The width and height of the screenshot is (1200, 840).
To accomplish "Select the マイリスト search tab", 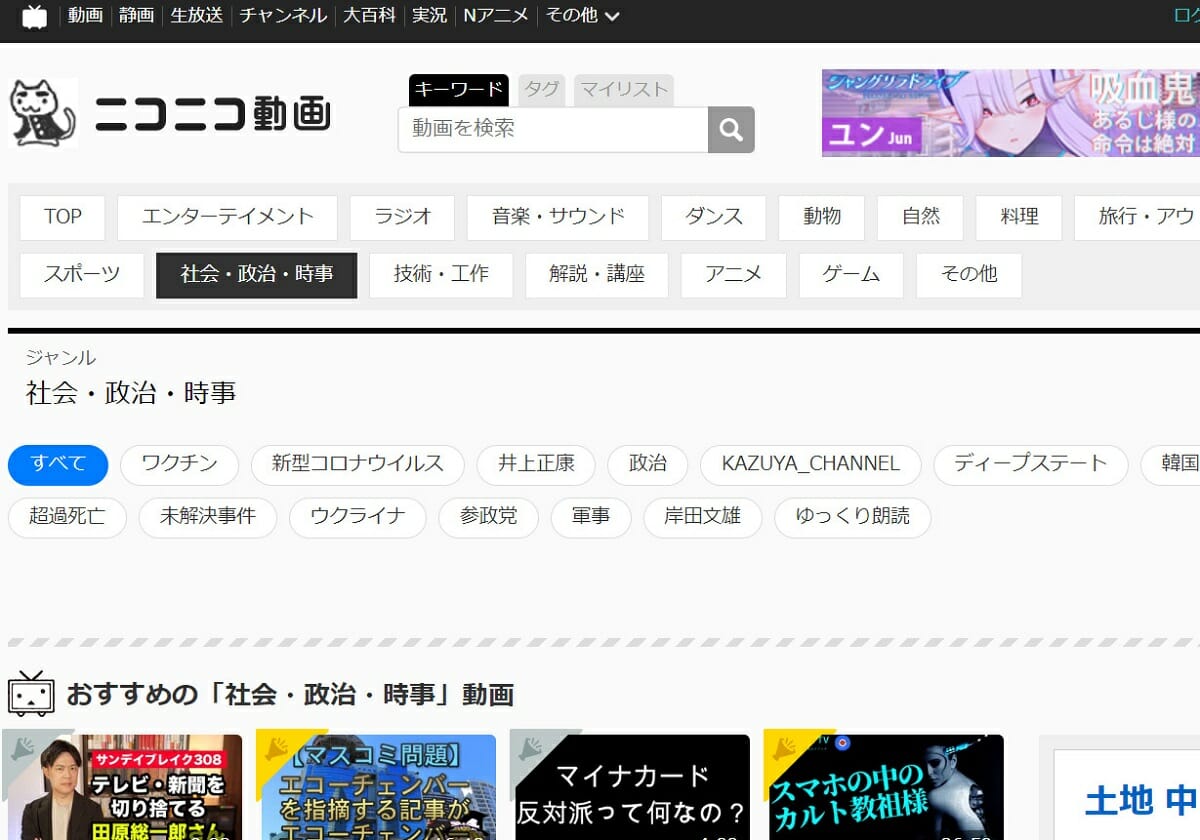I will 624,90.
